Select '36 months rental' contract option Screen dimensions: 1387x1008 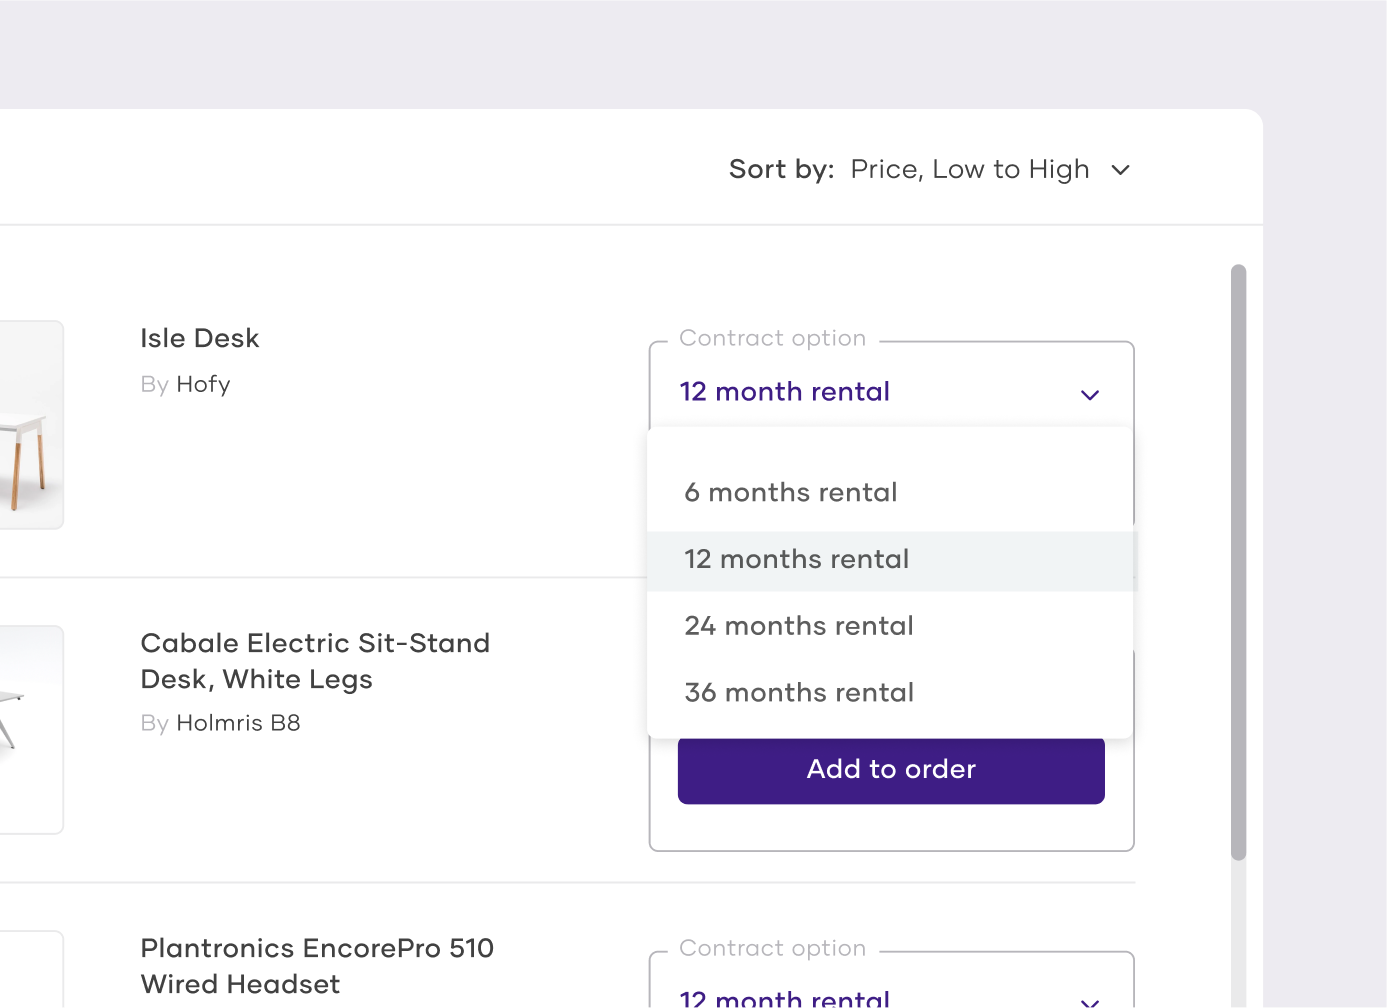798,693
